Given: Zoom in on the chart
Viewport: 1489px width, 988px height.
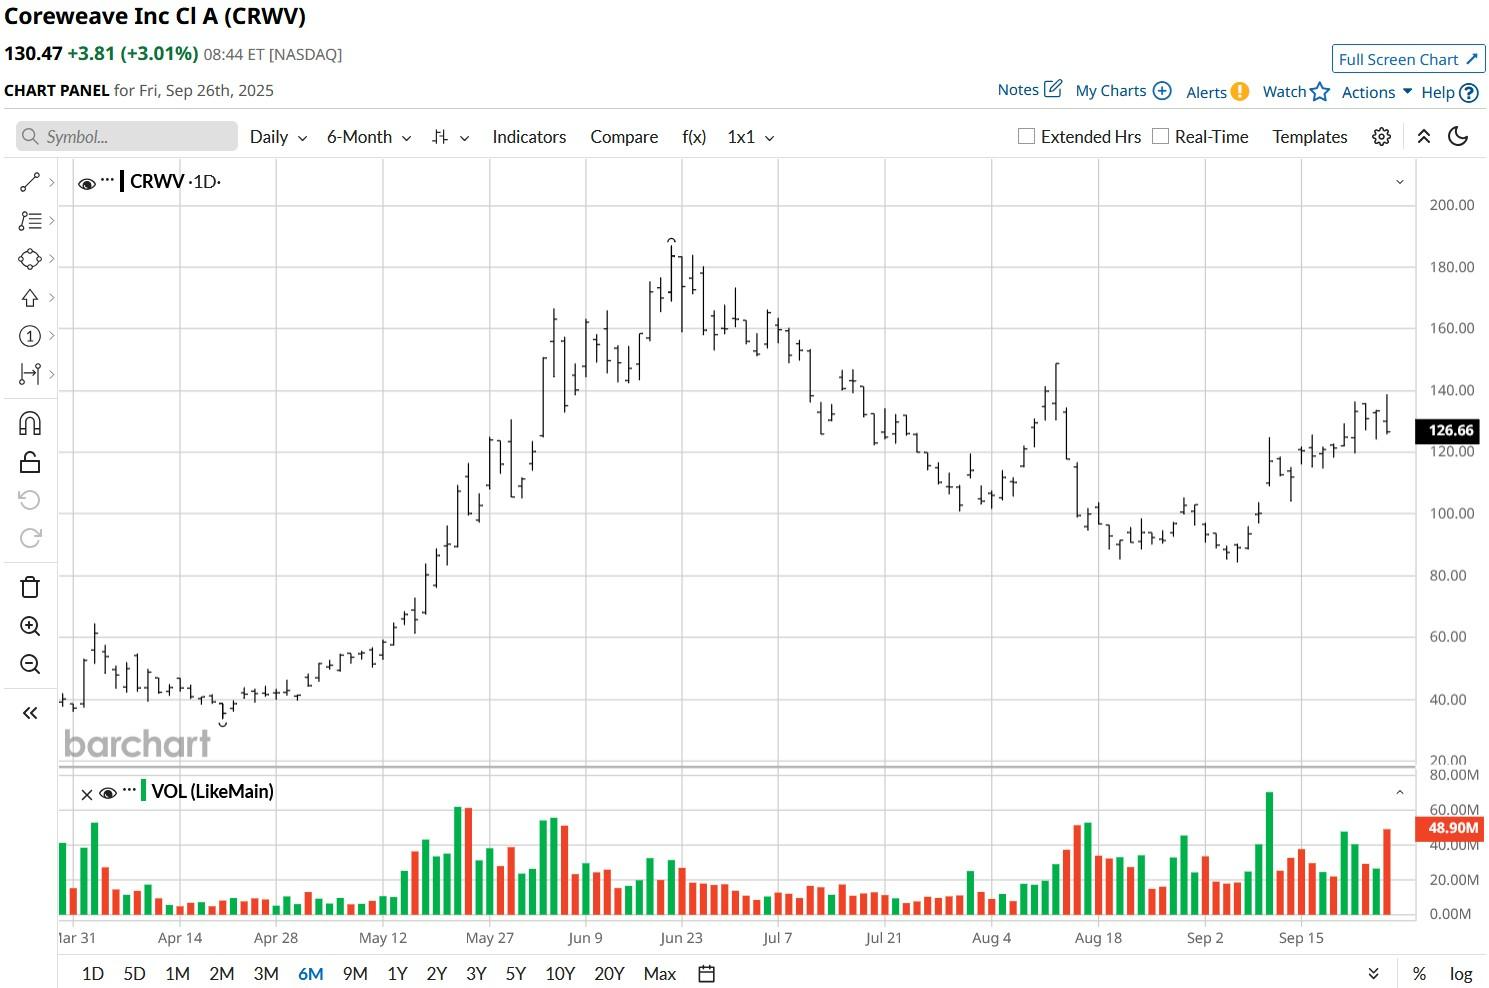Looking at the screenshot, I should pos(29,626).
